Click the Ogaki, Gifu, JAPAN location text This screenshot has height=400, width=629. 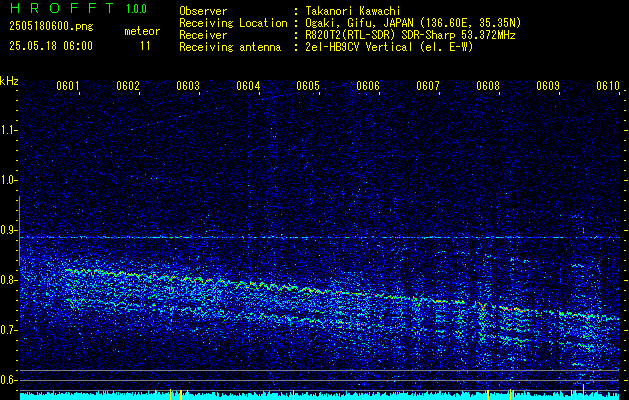click(x=413, y=23)
